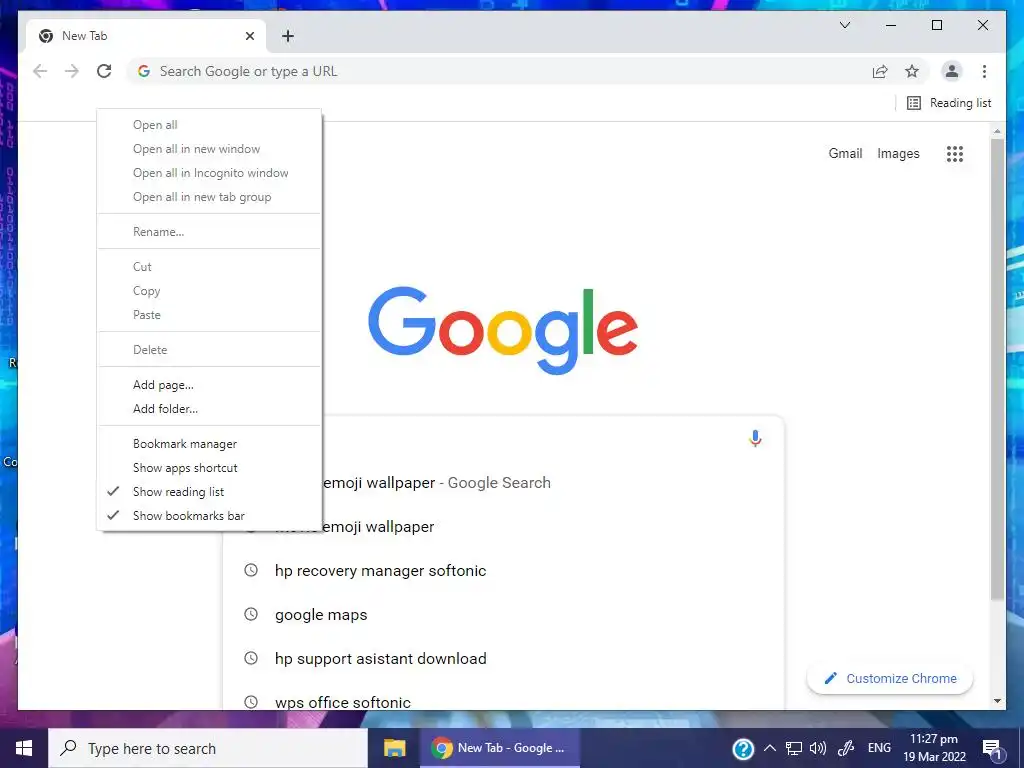Click the ENG language indicator
Screen dimensions: 1024x768
879,748
